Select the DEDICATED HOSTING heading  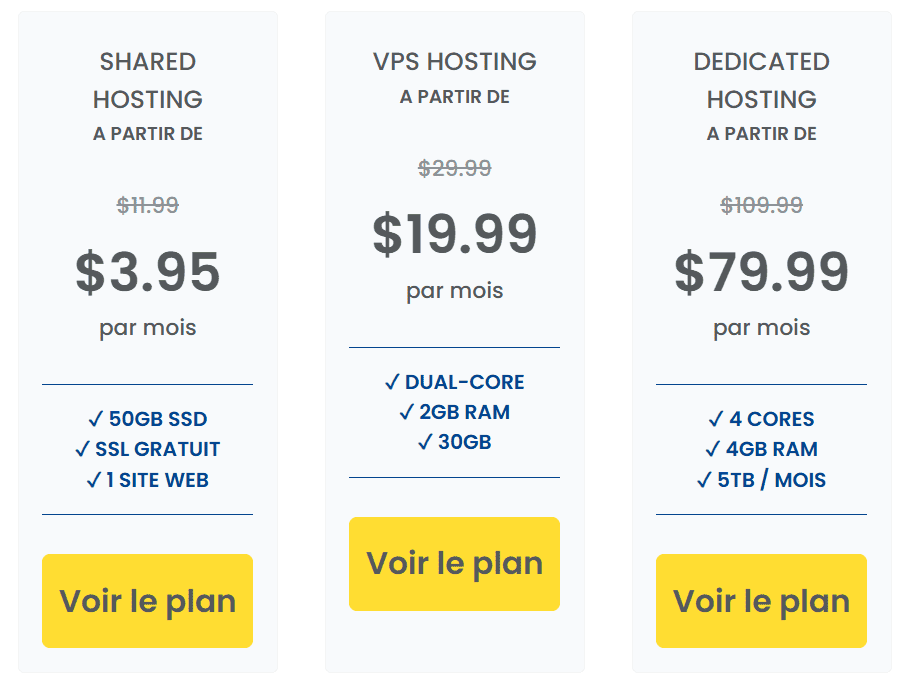coord(761,80)
